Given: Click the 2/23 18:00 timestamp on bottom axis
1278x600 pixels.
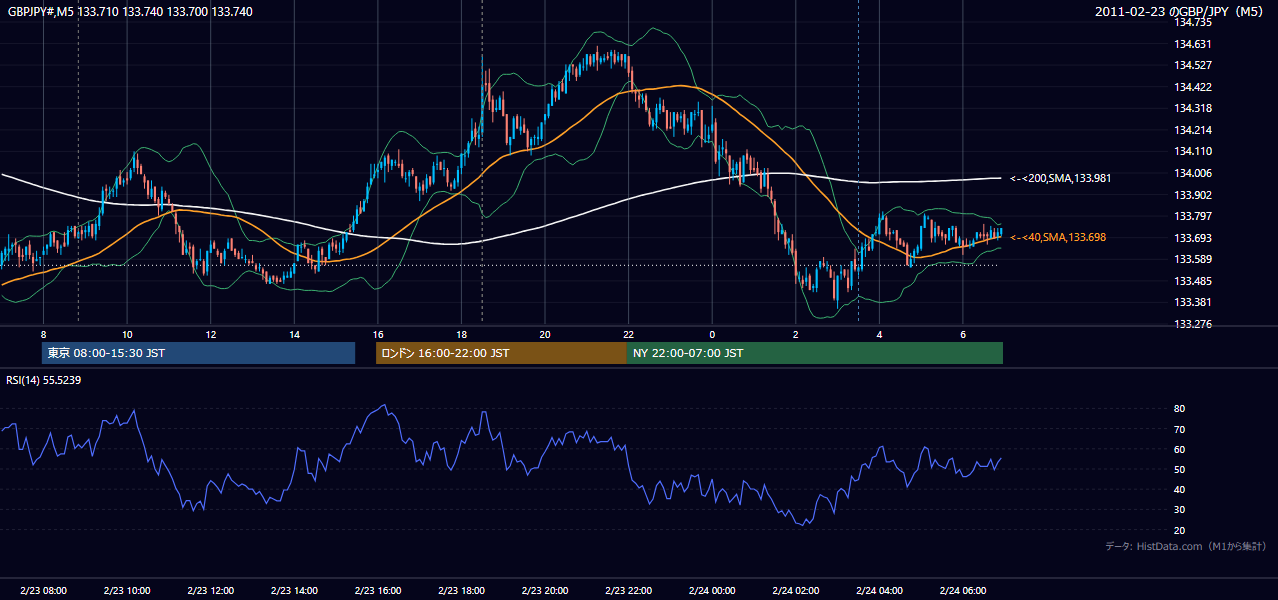Looking at the screenshot, I should tap(461, 591).
